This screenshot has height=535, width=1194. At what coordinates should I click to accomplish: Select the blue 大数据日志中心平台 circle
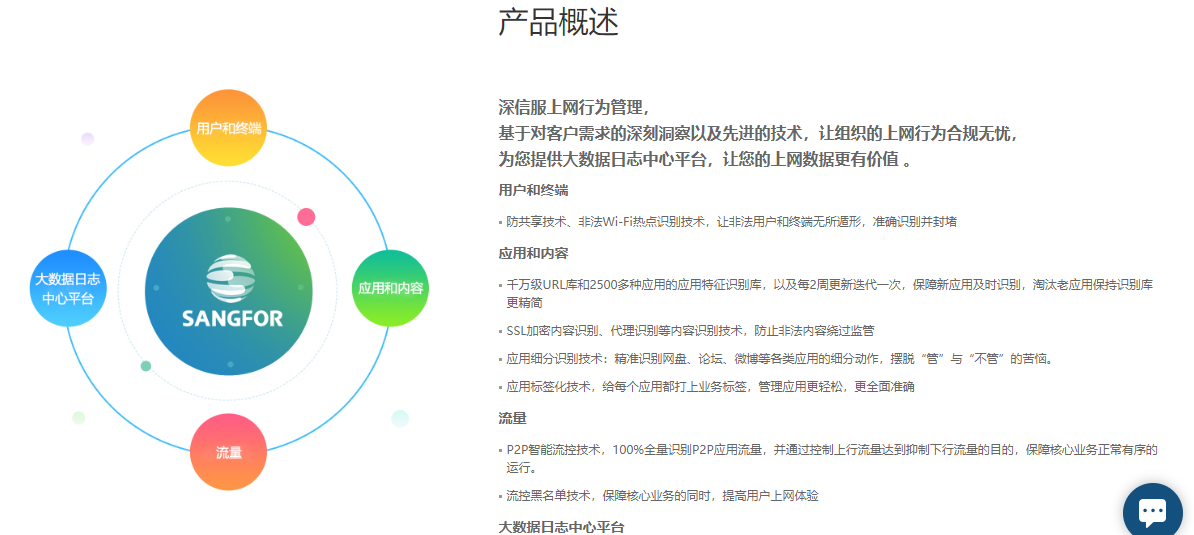[x=68, y=288]
